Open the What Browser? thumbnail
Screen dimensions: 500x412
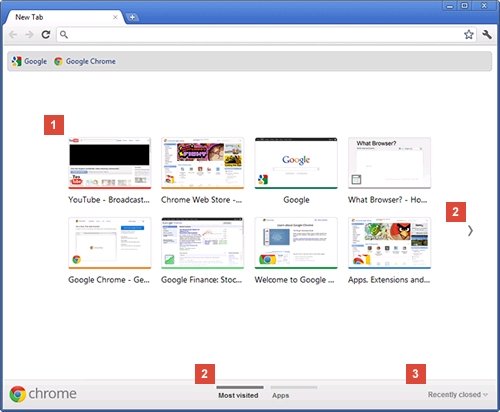tap(389, 163)
